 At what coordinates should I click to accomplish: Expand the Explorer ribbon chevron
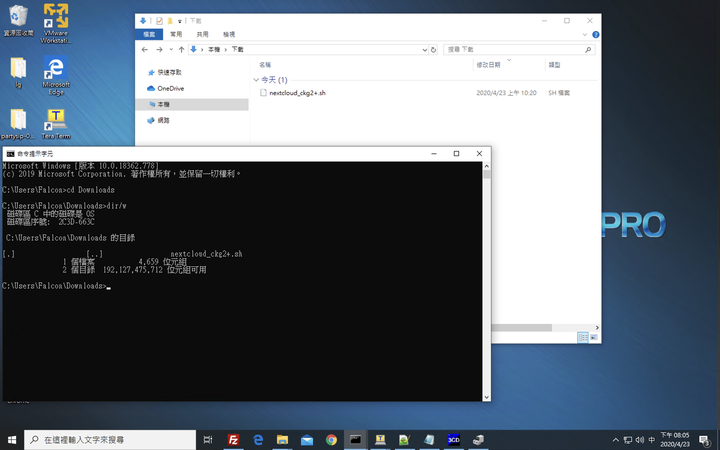(585, 34)
